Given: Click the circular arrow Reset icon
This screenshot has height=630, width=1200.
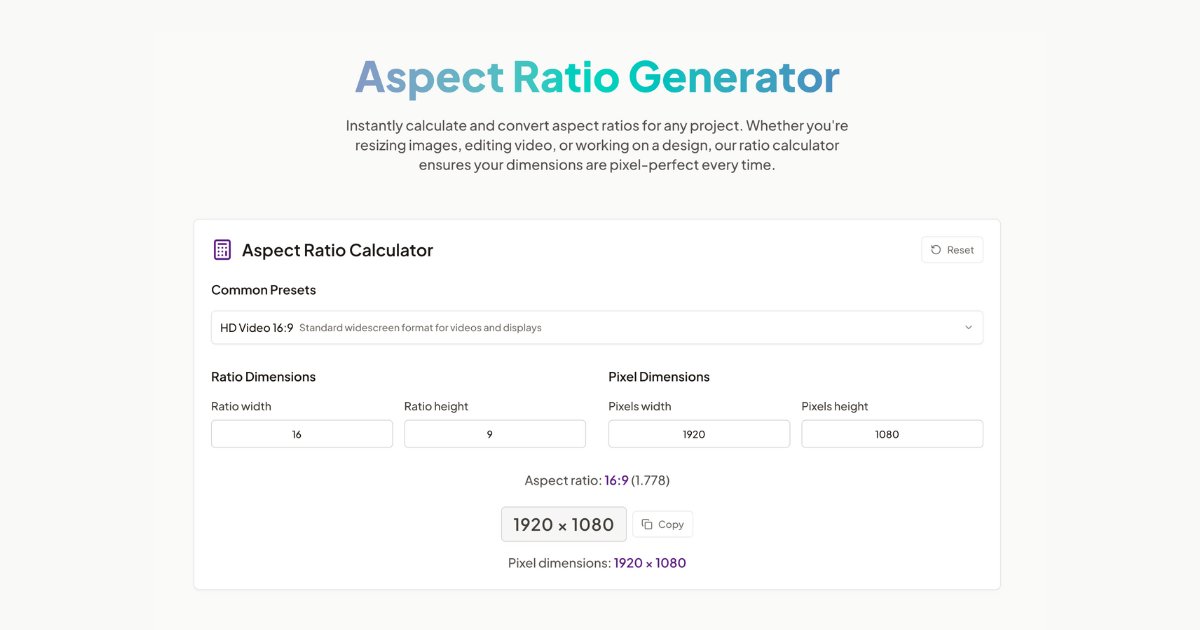Looking at the screenshot, I should [936, 250].
